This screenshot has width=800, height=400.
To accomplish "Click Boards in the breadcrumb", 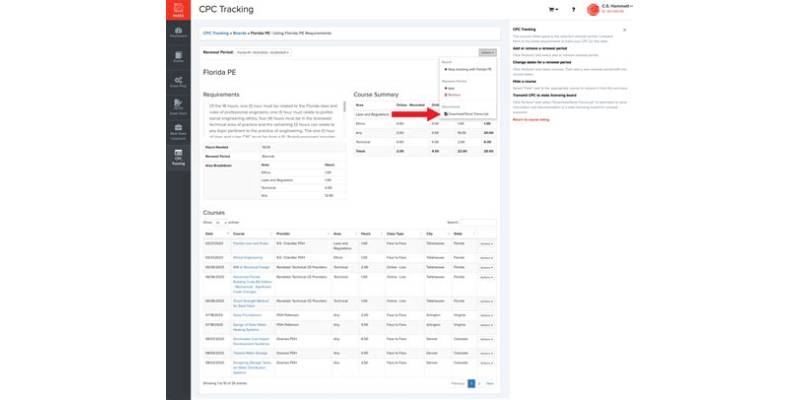I will tap(239, 33).
